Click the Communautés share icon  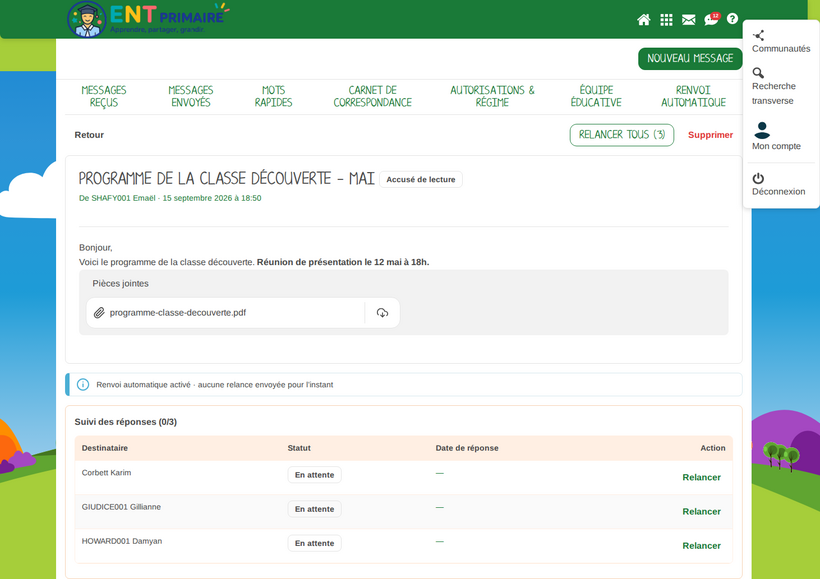[758, 36]
